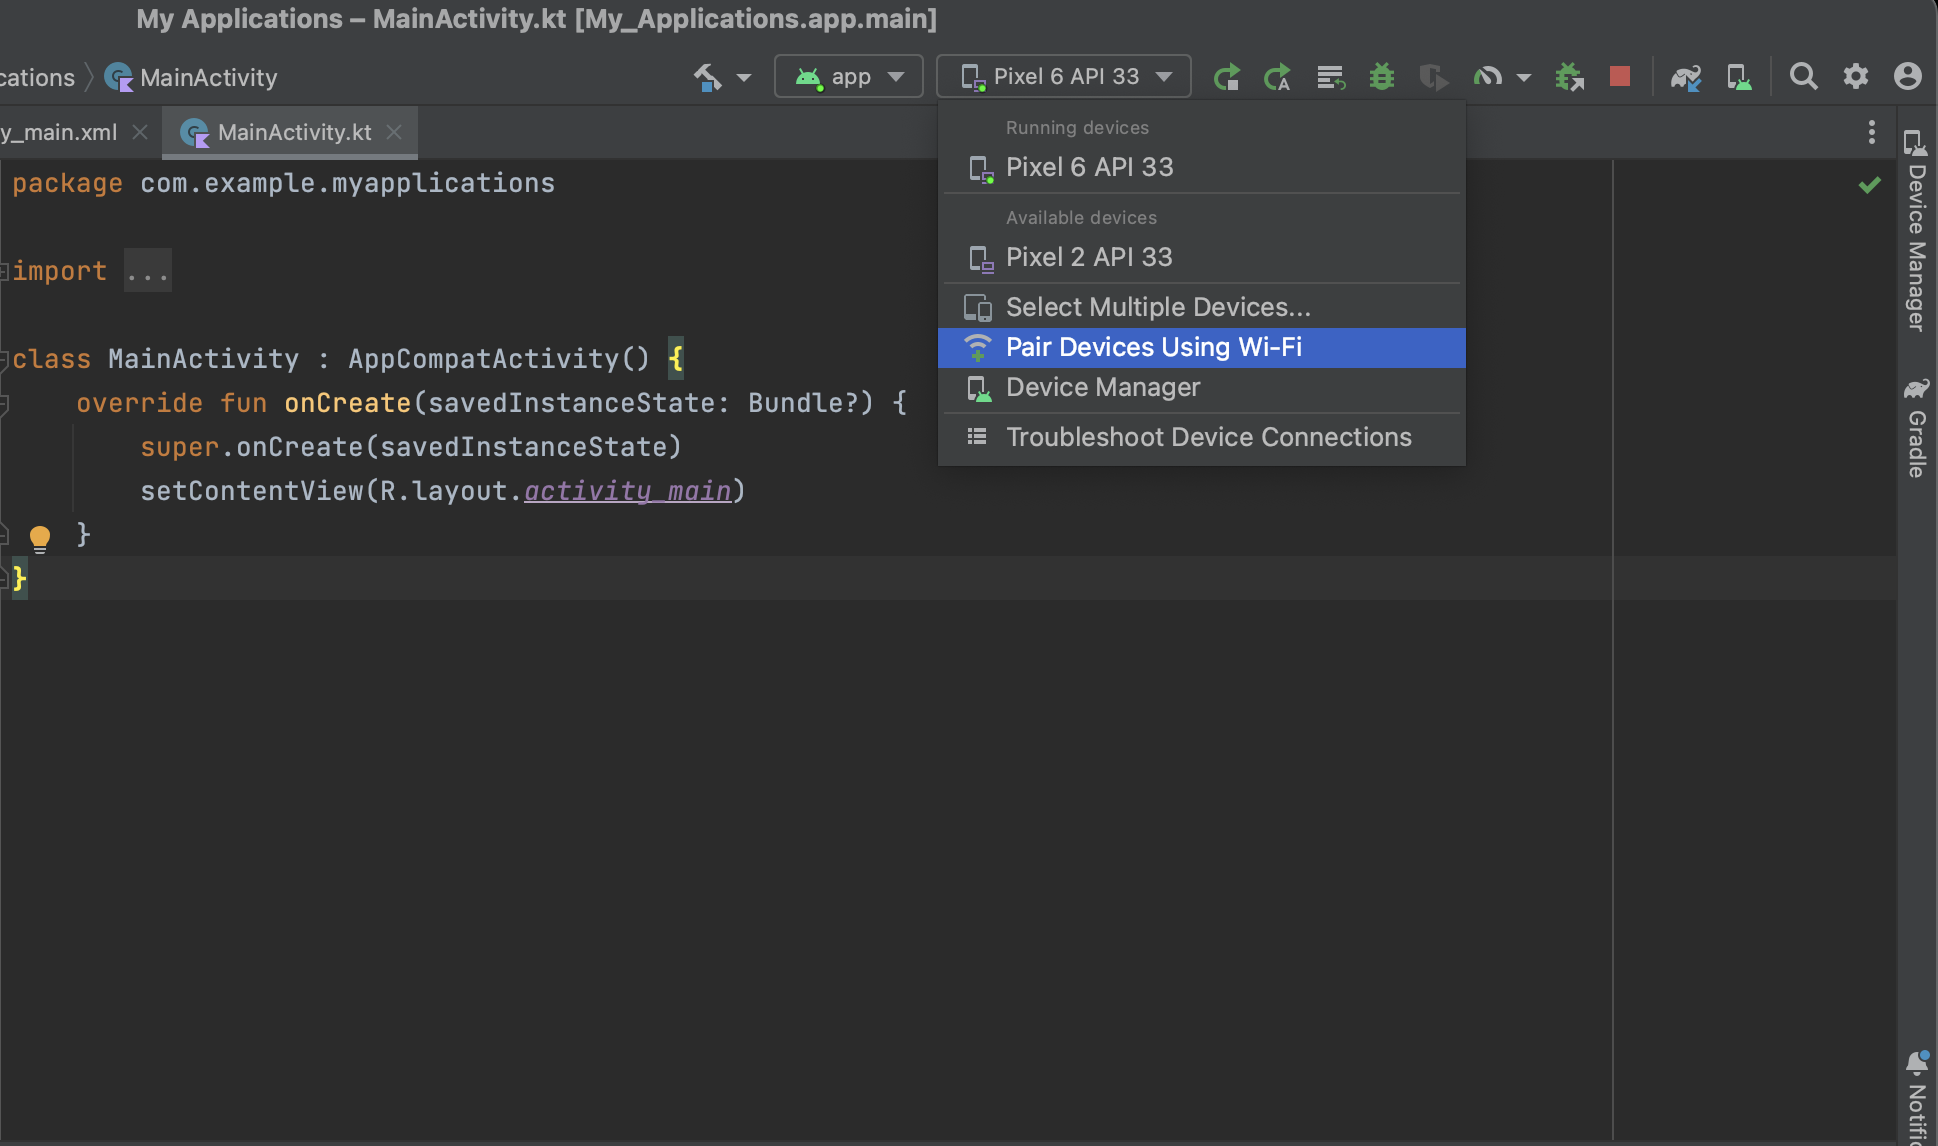This screenshot has height=1146, width=1938.
Task: Open the IDE settings gear
Action: 1856,77
